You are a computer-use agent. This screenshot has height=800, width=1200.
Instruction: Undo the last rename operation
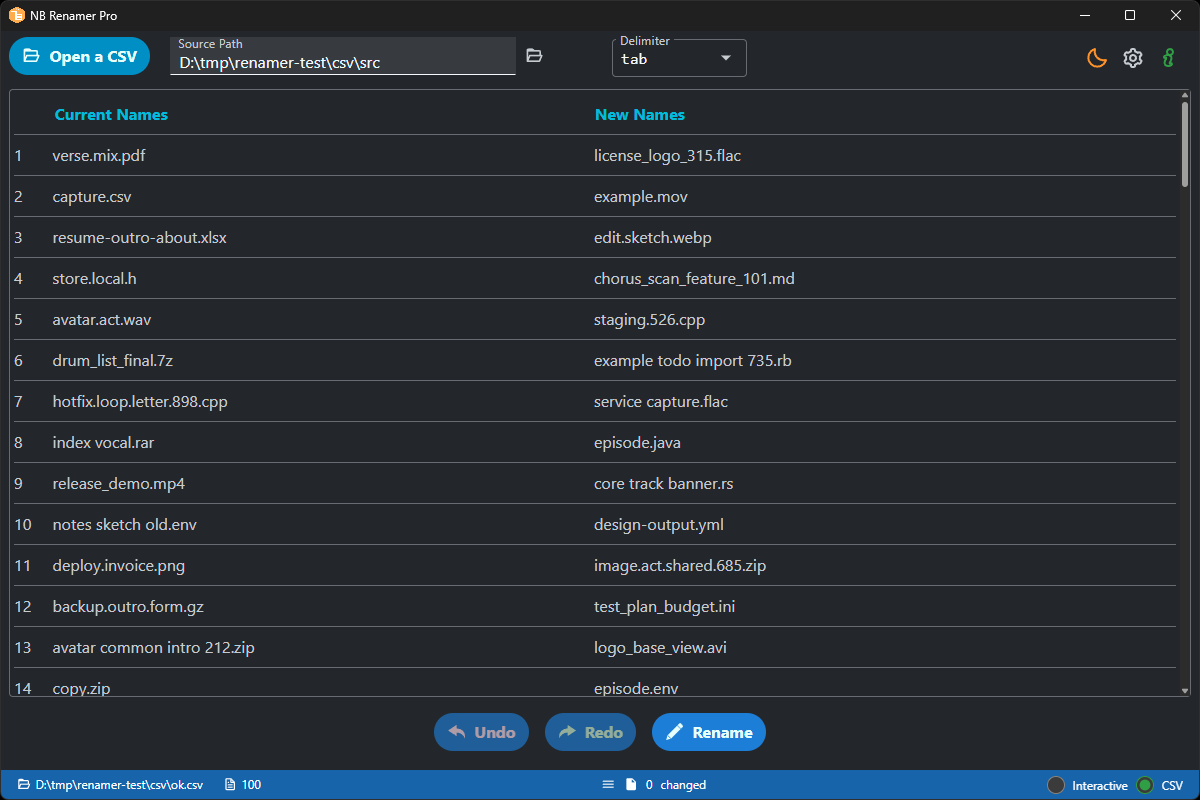pyautogui.click(x=482, y=732)
